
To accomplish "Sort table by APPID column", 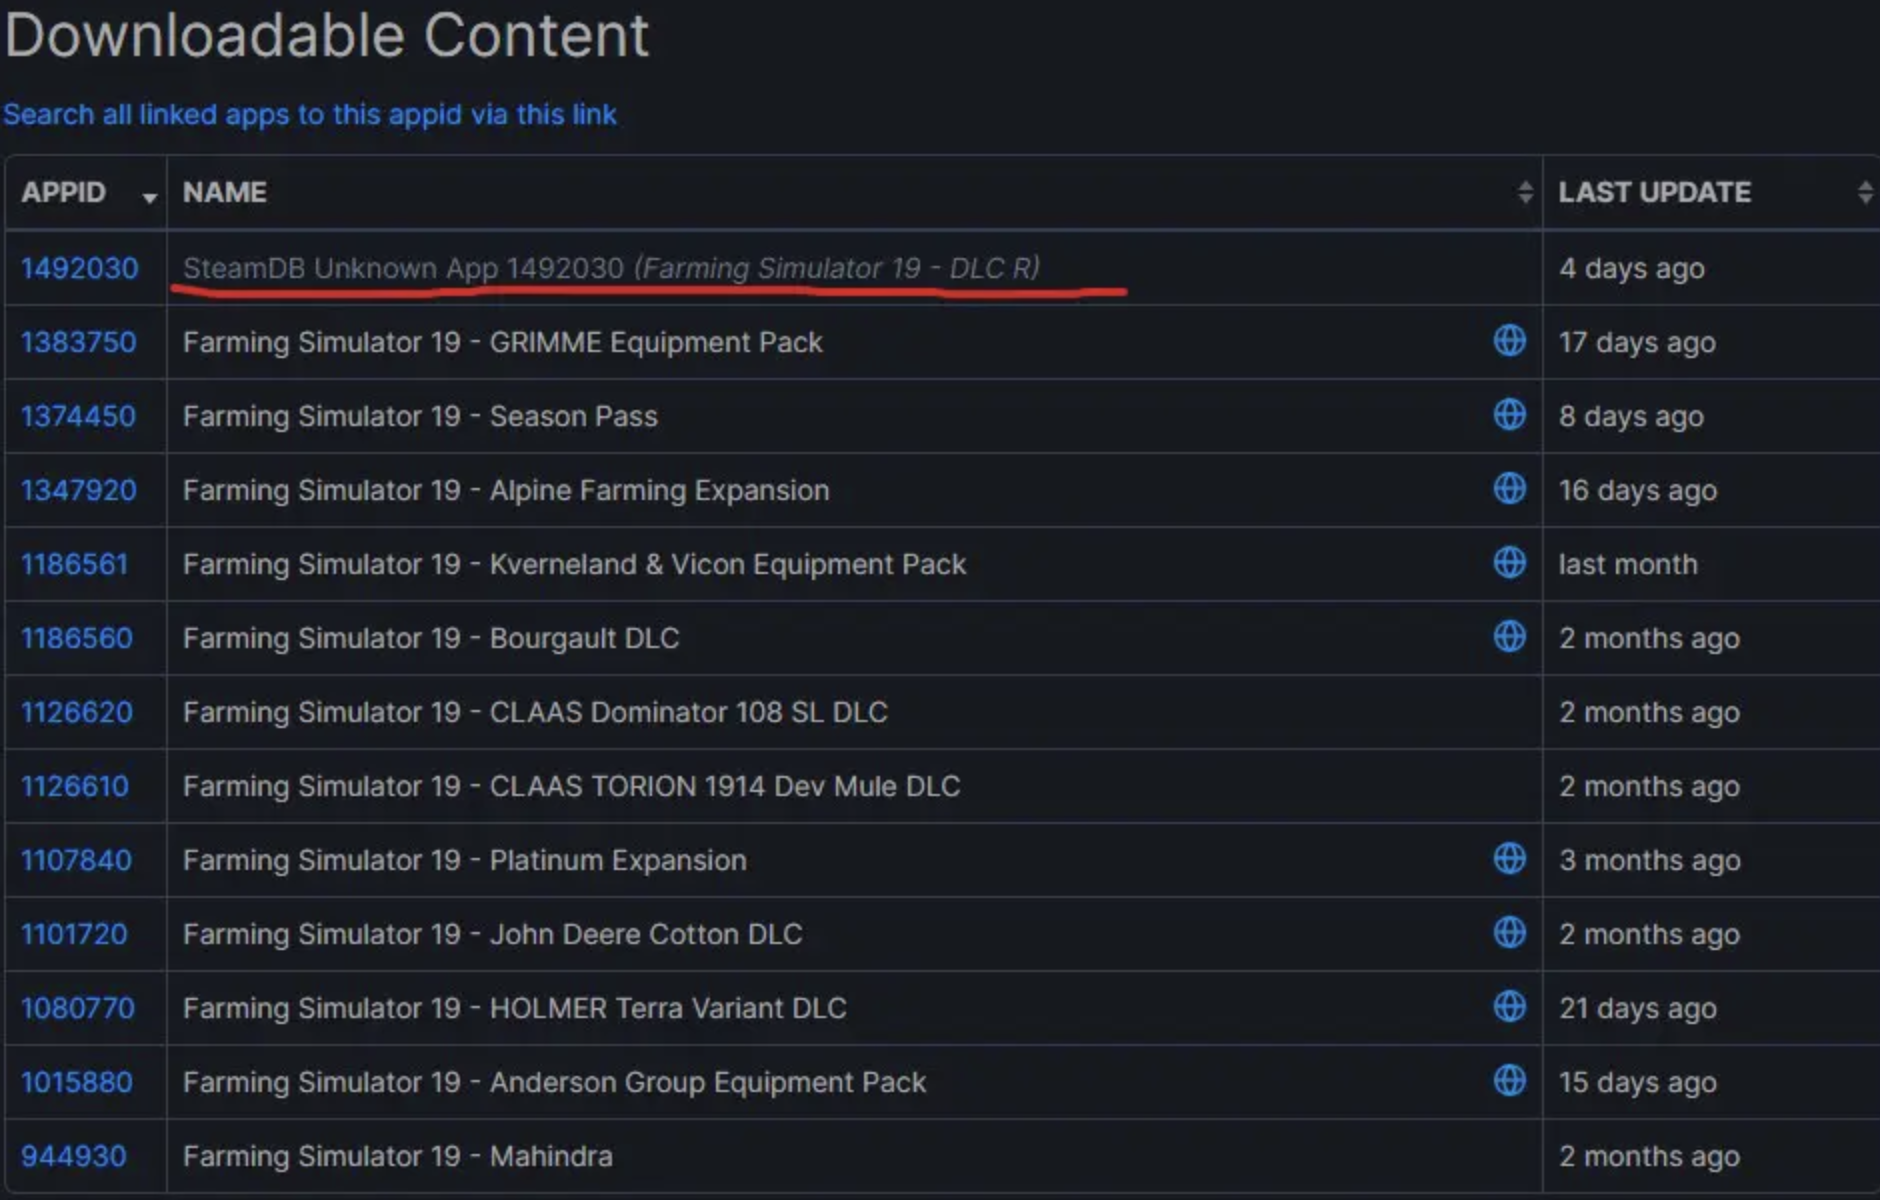I will coord(86,192).
